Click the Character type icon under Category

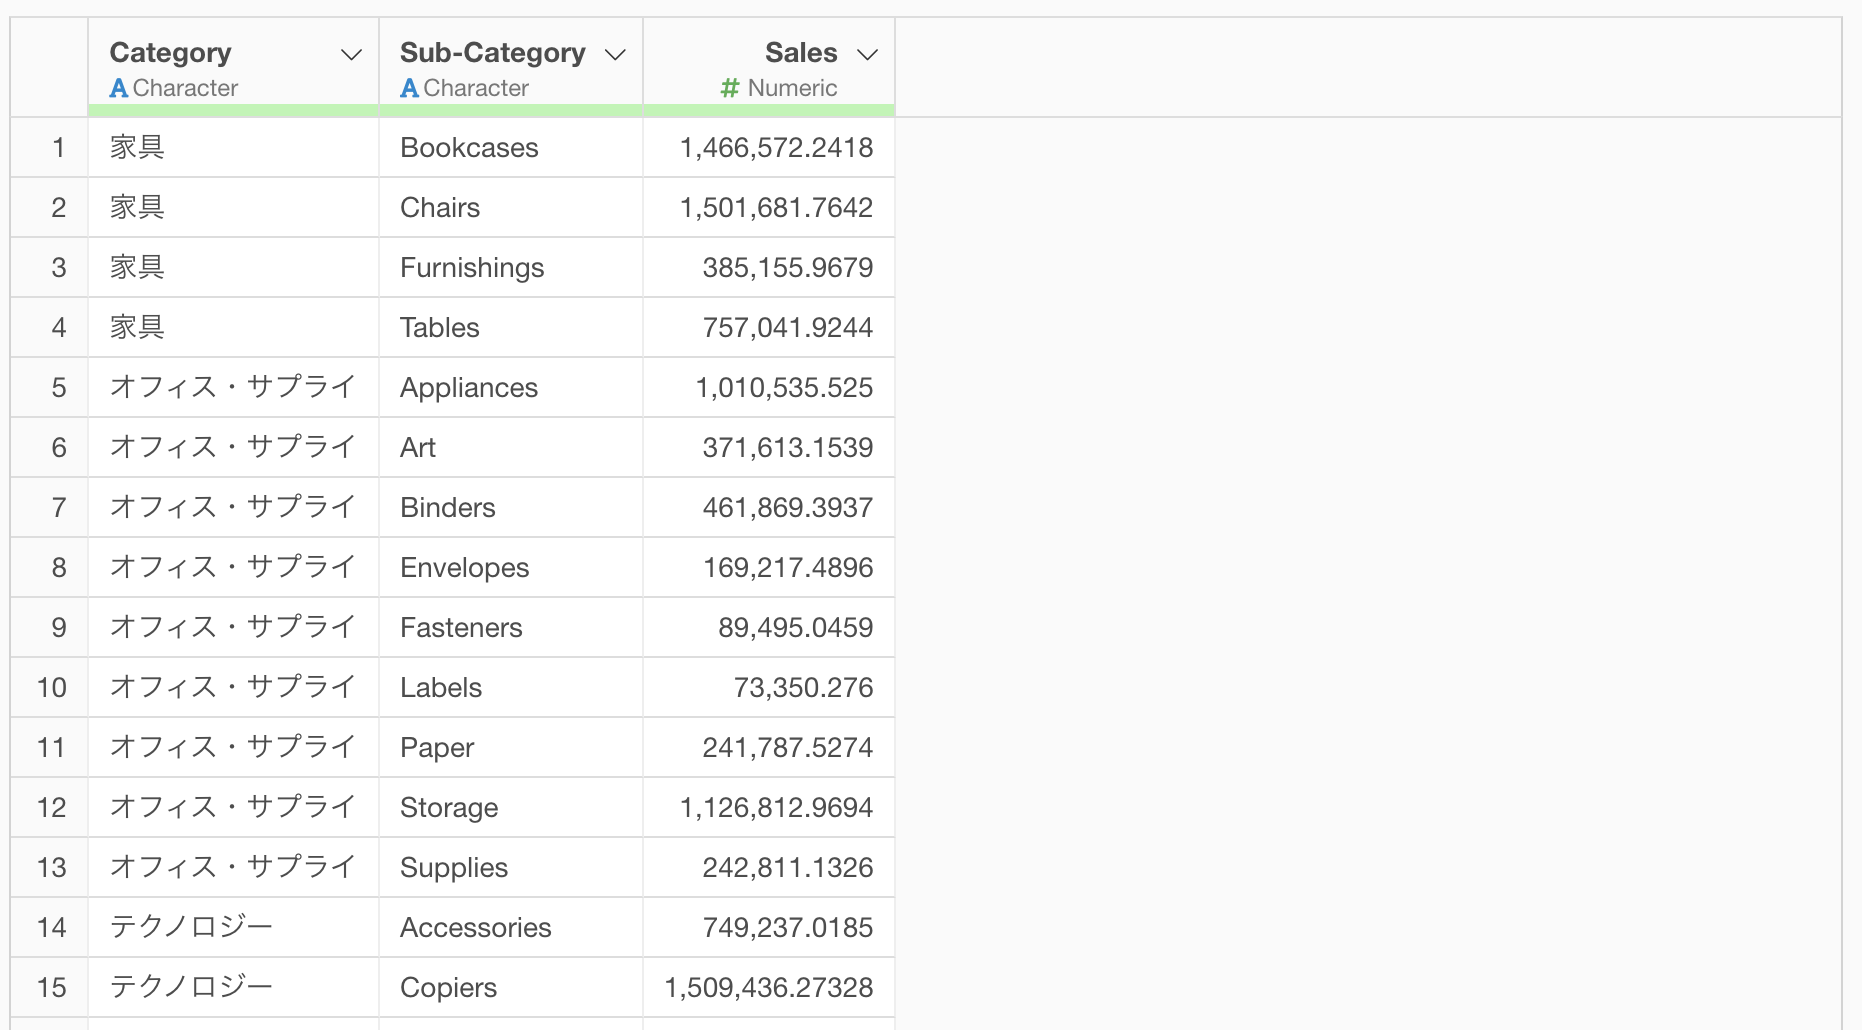[119, 88]
